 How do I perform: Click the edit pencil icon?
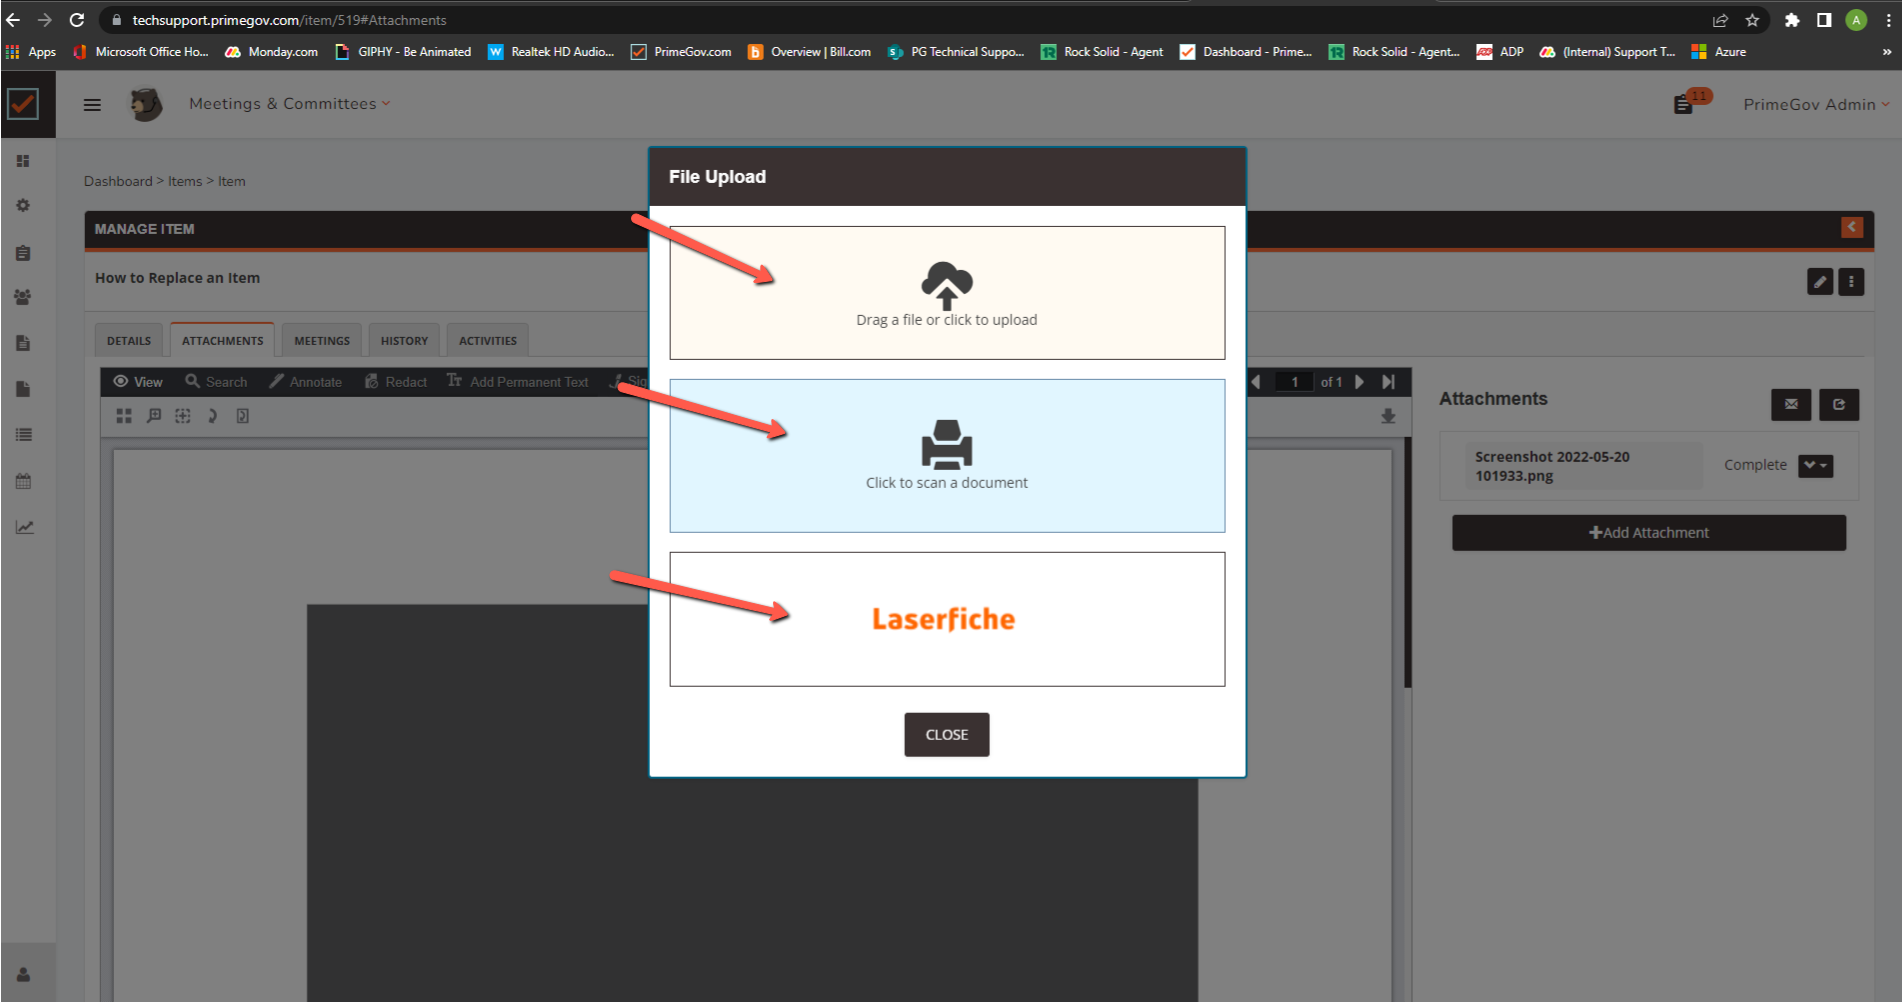coord(1820,282)
